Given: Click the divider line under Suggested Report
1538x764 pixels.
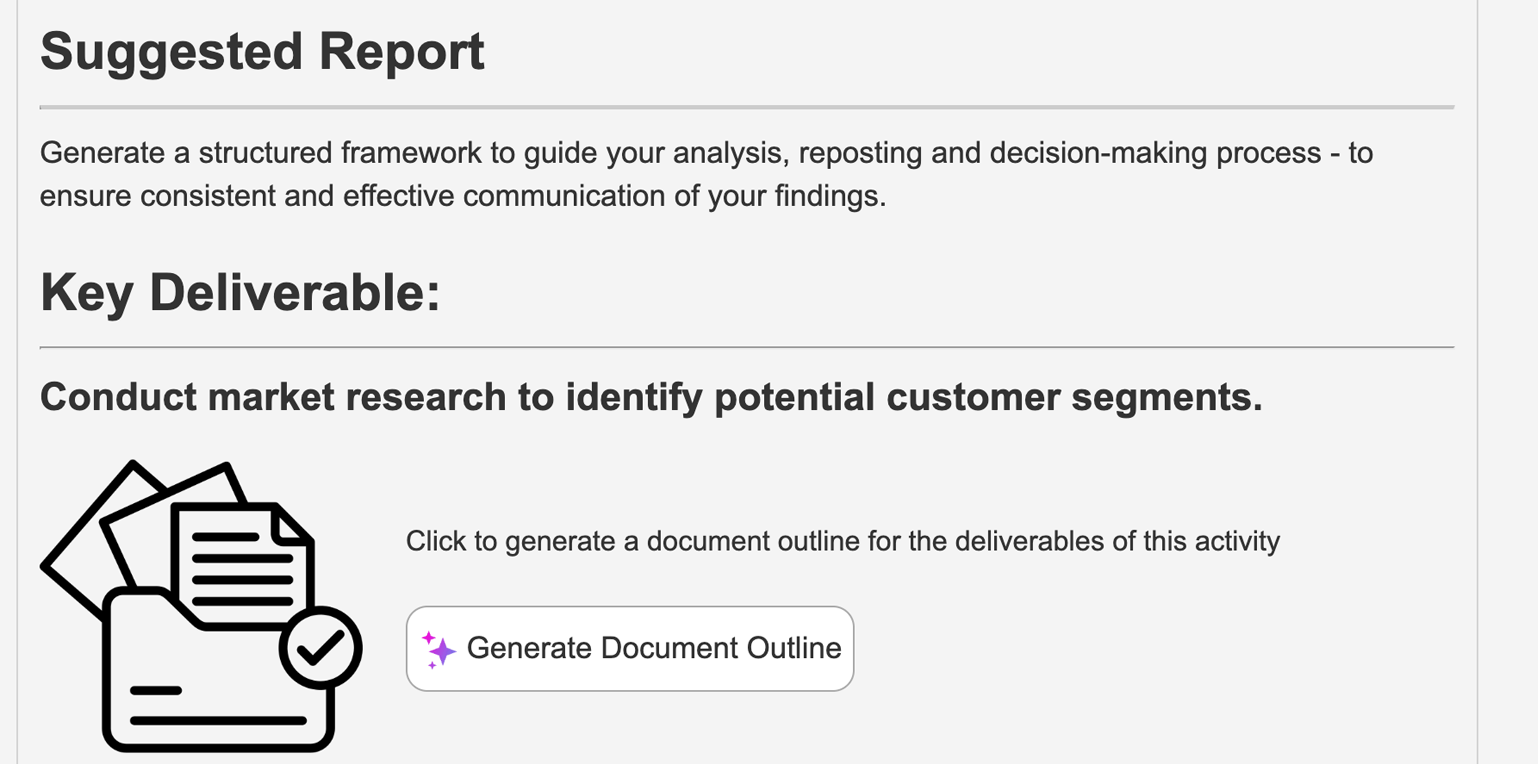Looking at the screenshot, I should point(746,106).
